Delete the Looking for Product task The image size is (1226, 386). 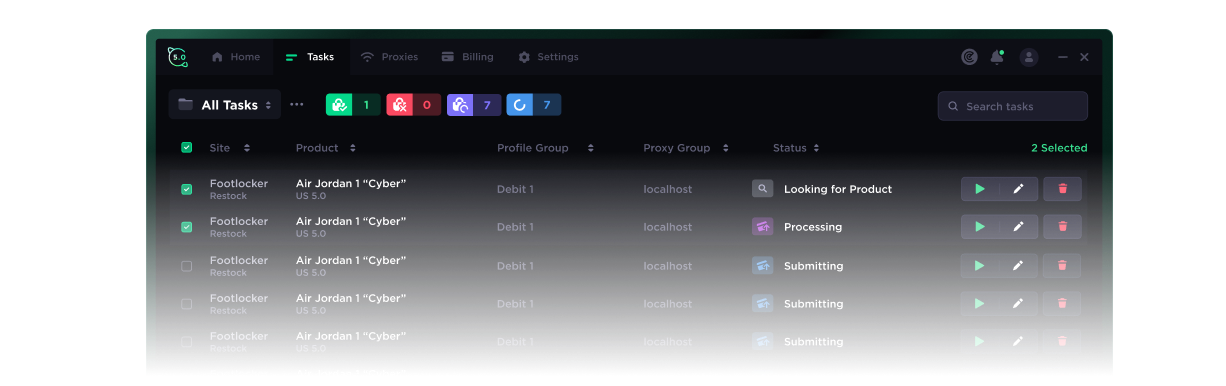[1062, 189]
